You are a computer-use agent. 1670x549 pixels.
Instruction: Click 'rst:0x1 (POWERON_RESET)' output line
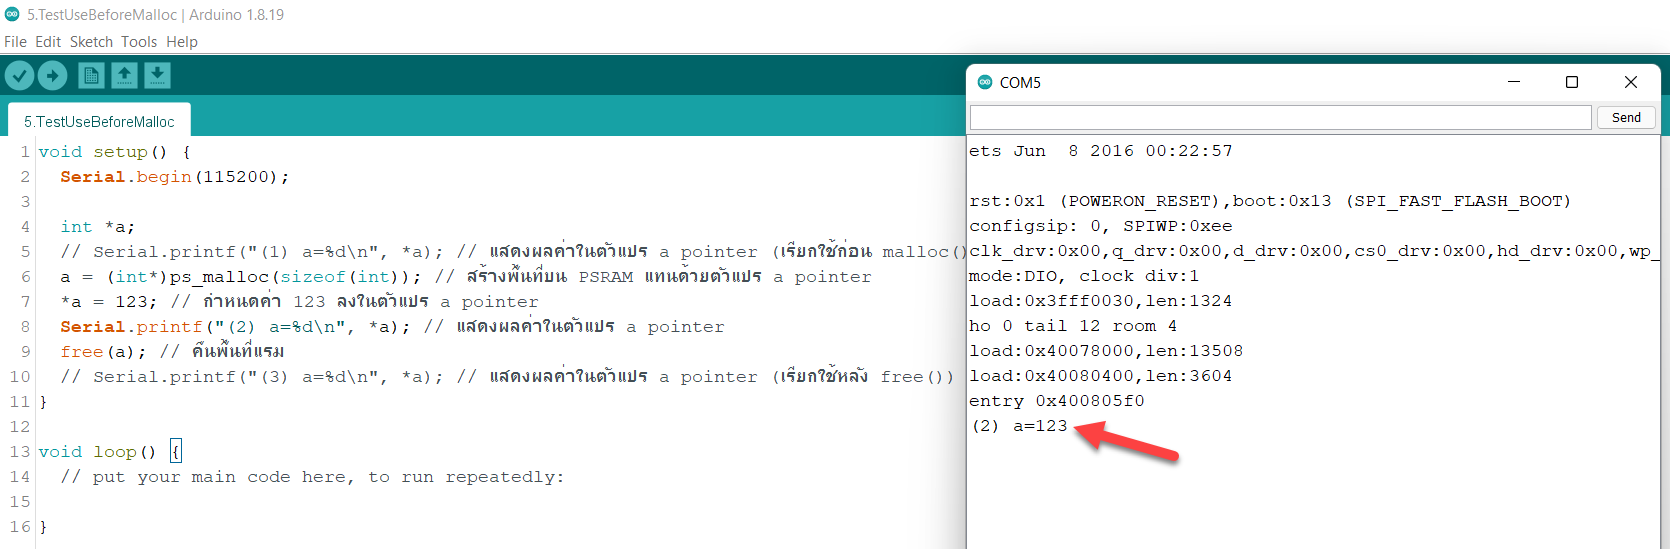[x=1270, y=201]
